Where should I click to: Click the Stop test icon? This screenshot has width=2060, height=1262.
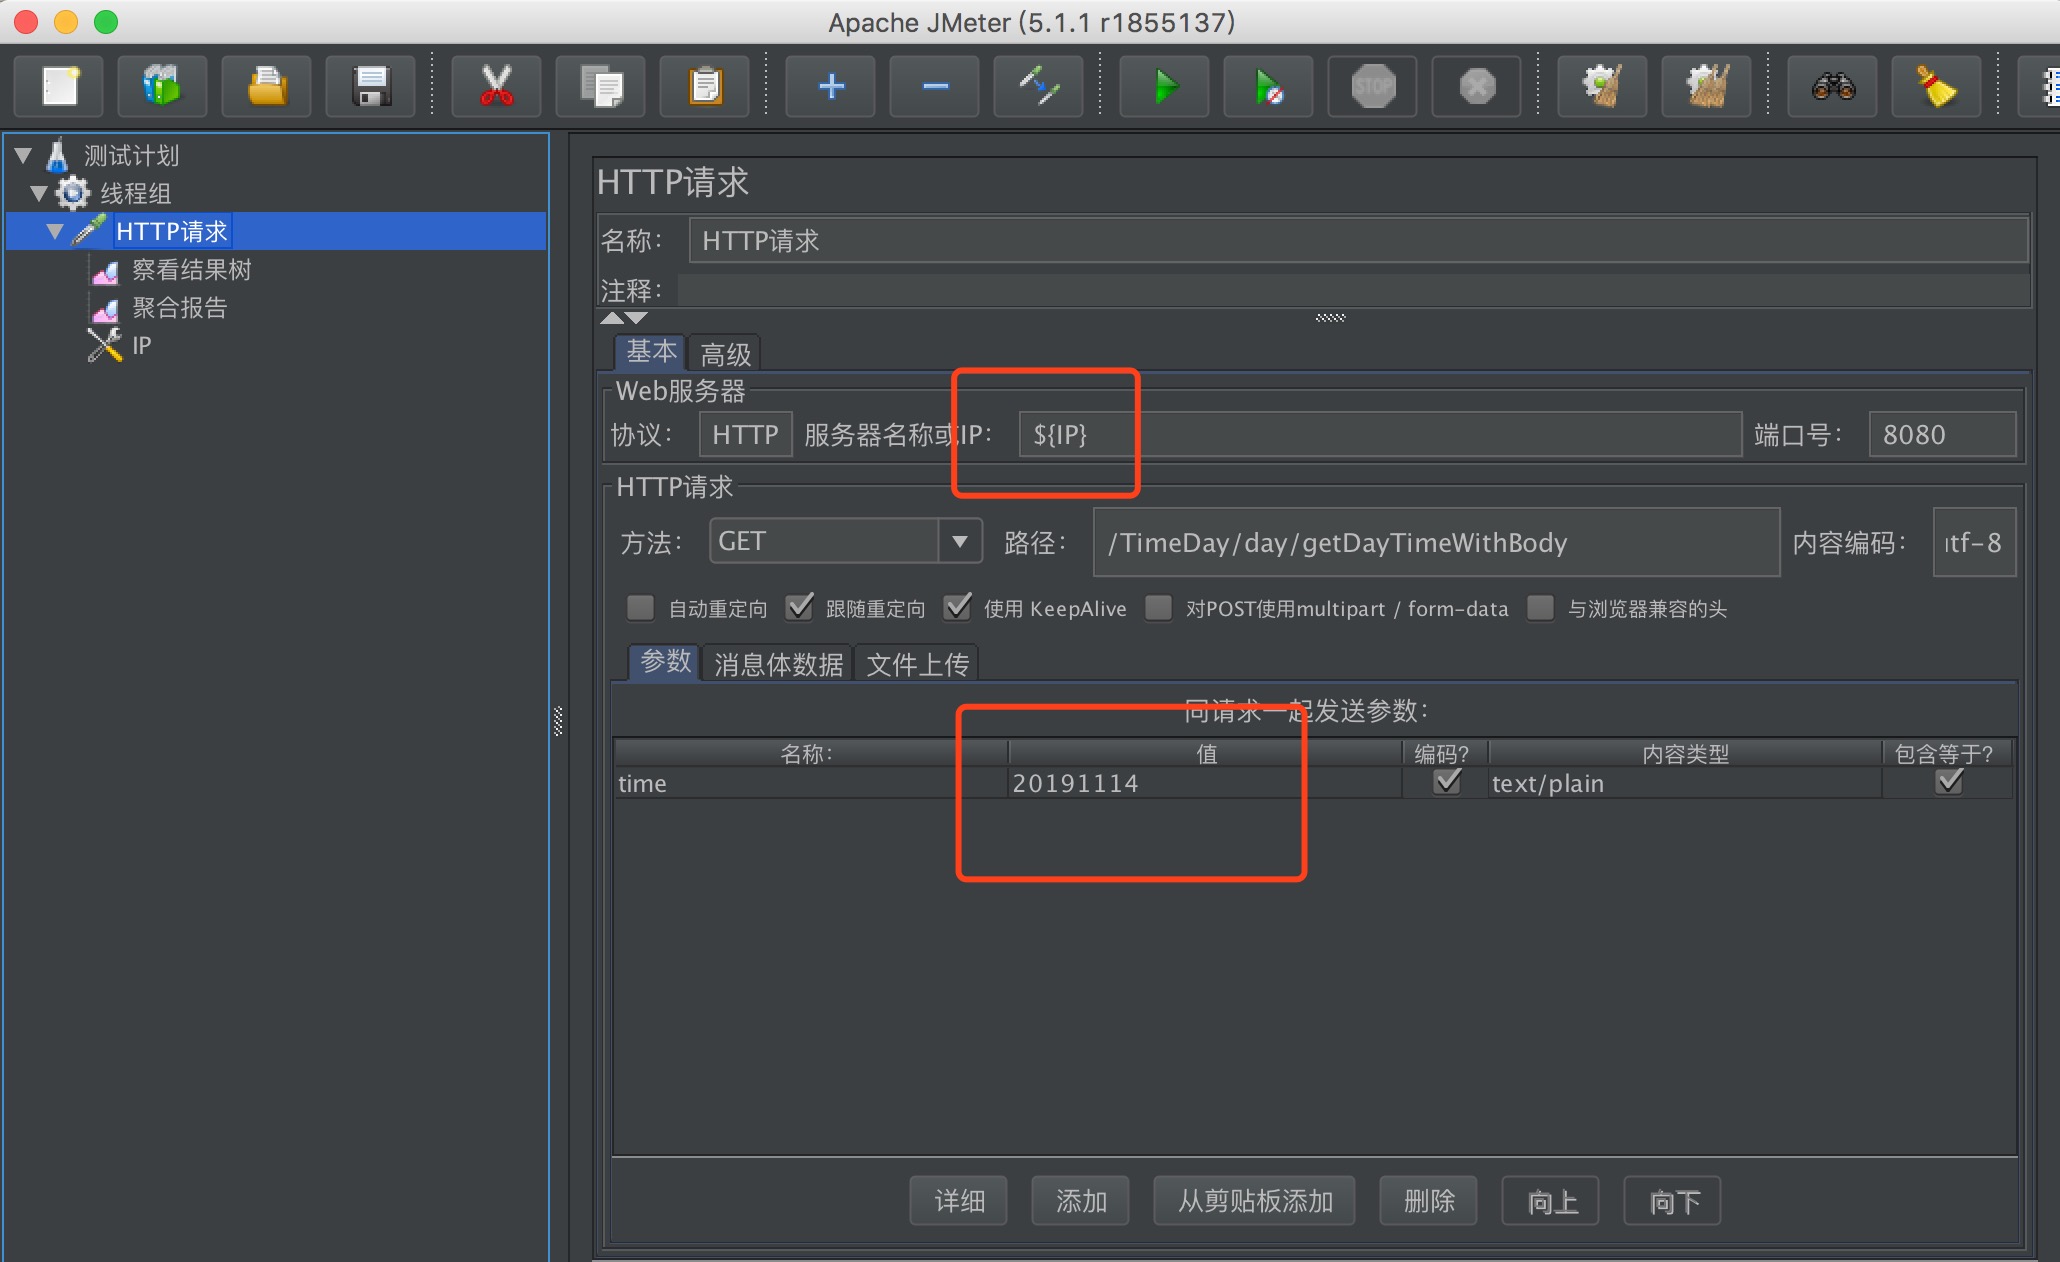tap(1372, 87)
